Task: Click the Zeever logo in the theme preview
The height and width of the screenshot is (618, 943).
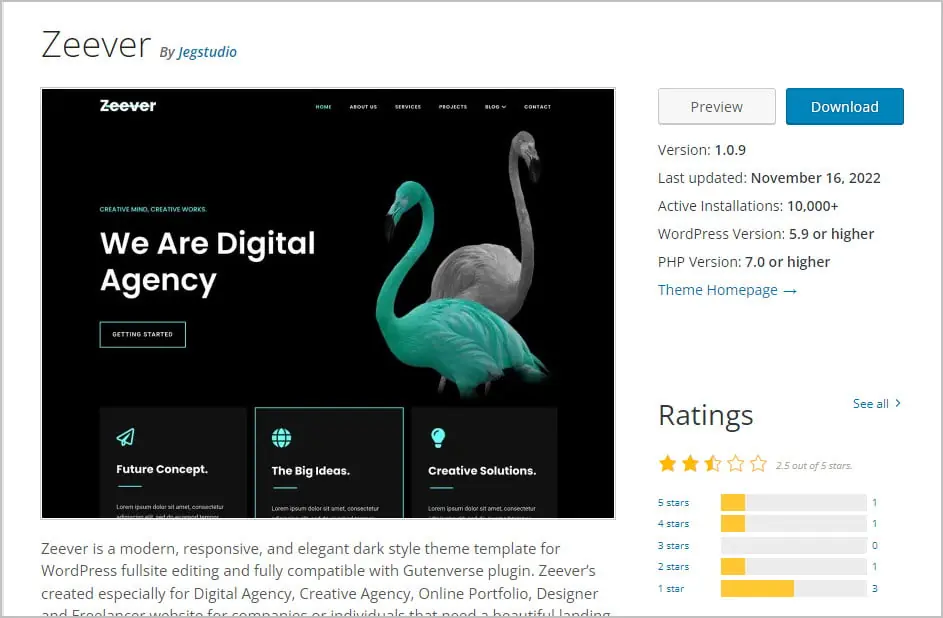Action: (x=128, y=106)
